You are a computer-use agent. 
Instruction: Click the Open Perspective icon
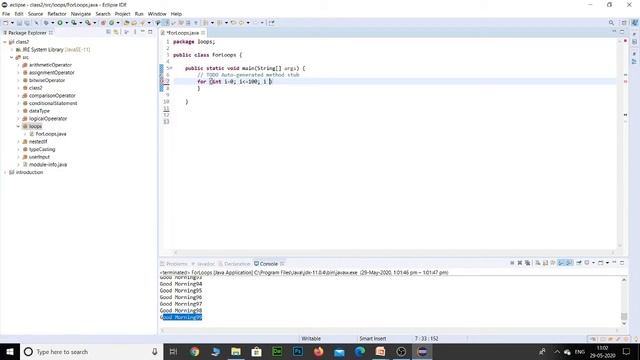coord(624,23)
